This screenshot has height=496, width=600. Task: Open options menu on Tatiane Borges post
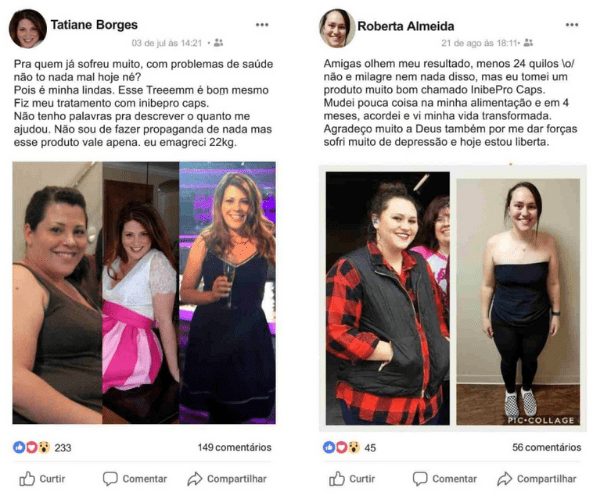click(x=262, y=25)
